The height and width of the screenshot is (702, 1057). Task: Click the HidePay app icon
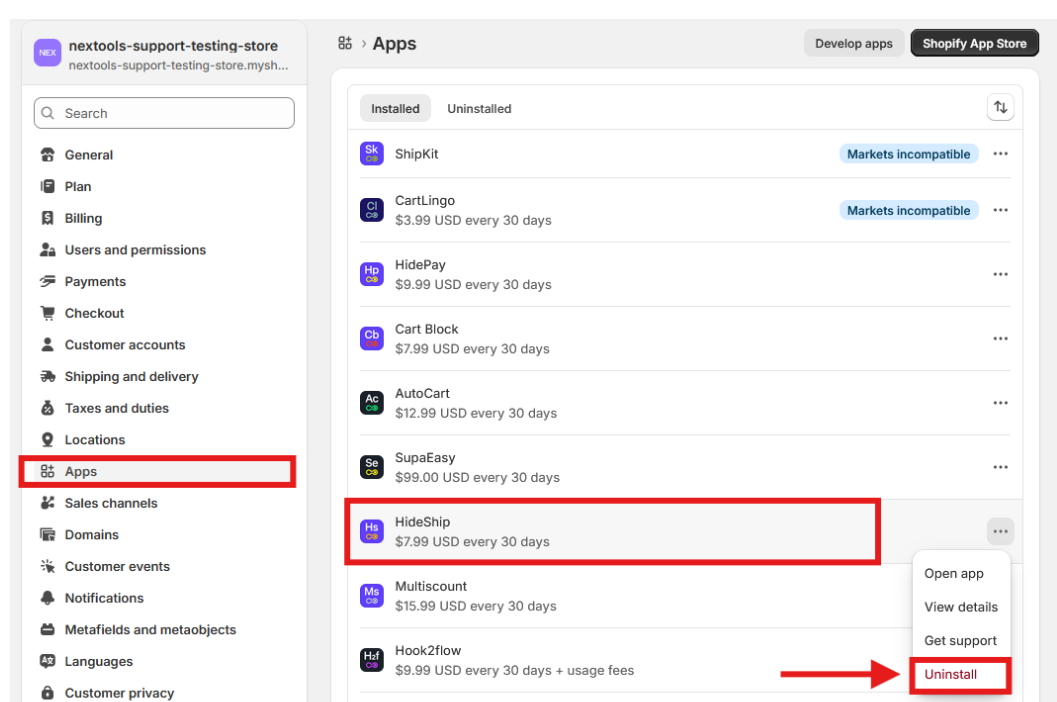371,274
